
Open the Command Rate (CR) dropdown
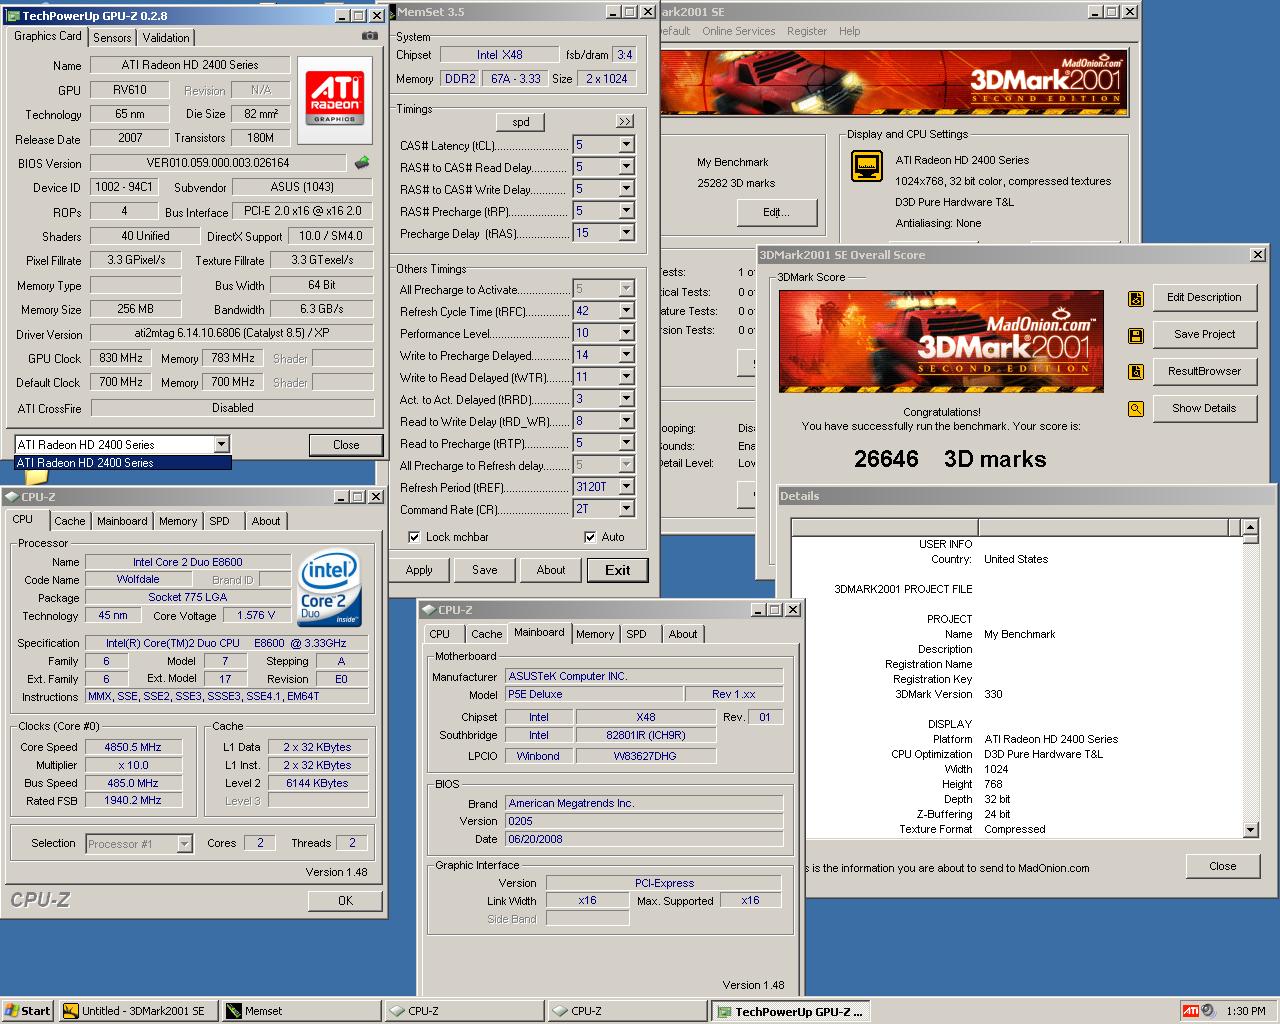pyautogui.click(x=626, y=509)
